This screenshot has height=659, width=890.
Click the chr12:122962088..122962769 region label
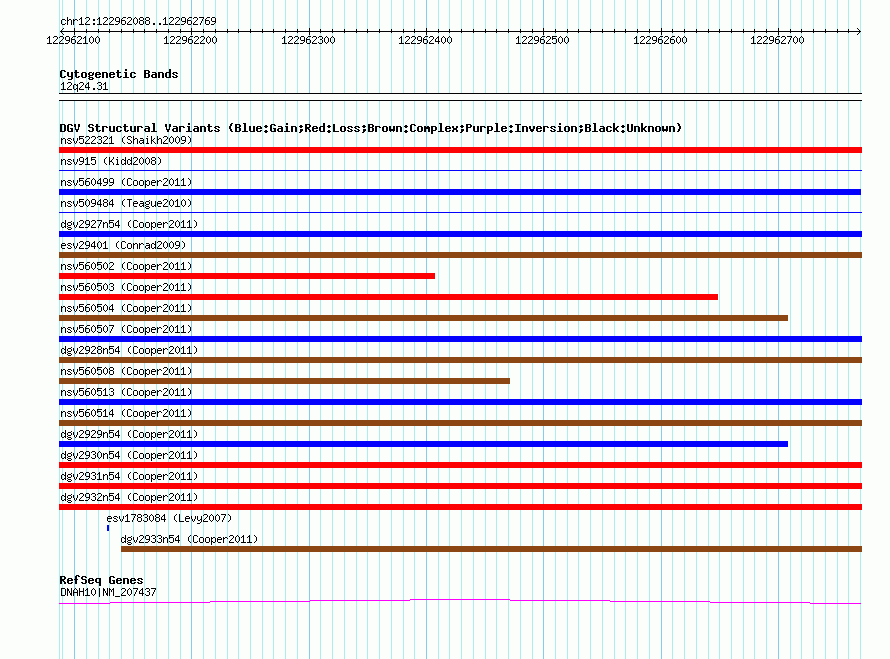coord(138,21)
